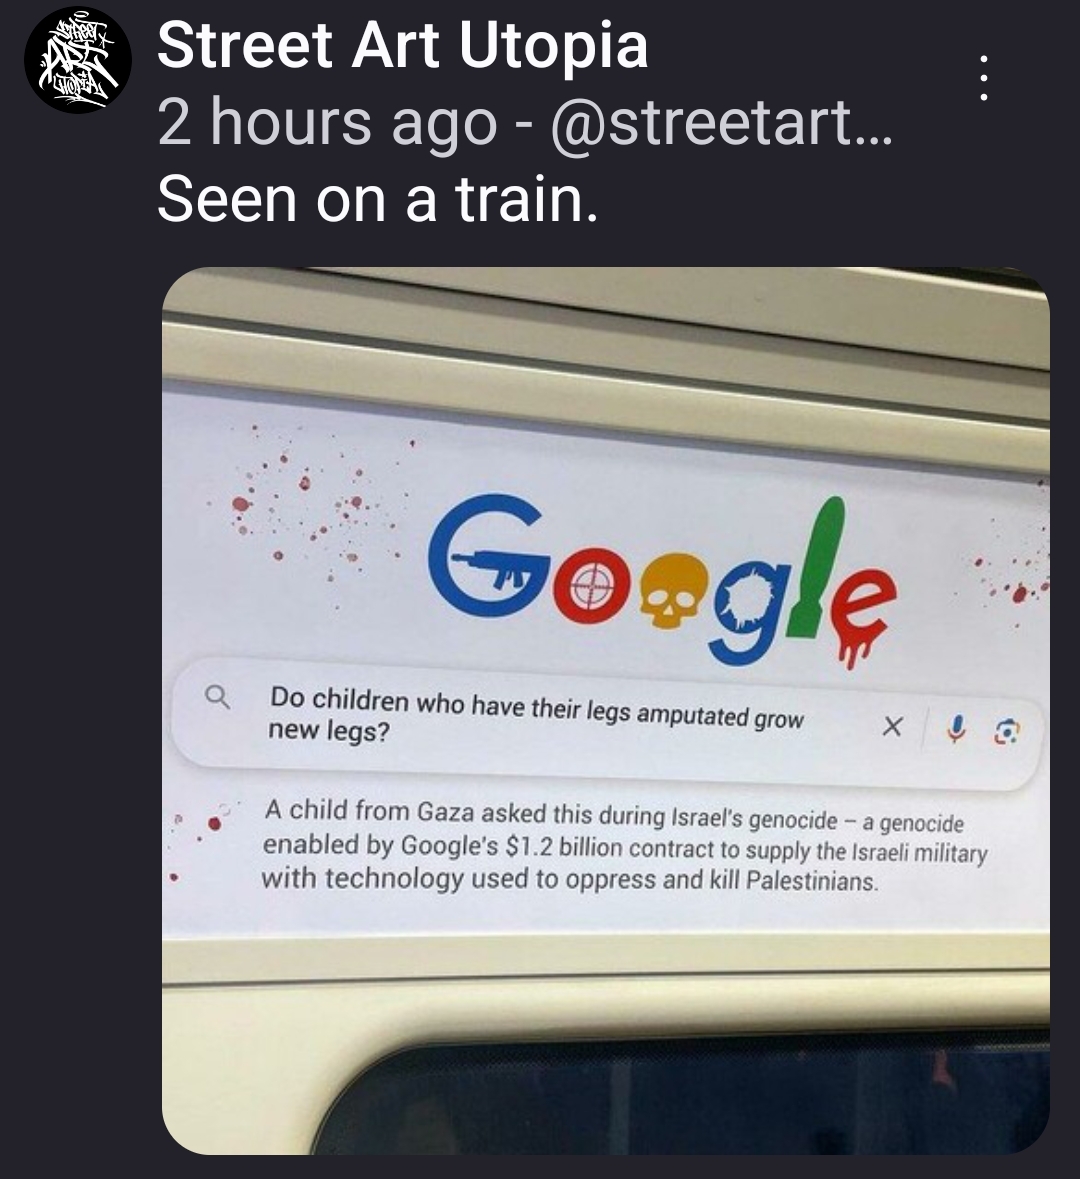Click the "A child from Gaza" paragraph

[624, 846]
